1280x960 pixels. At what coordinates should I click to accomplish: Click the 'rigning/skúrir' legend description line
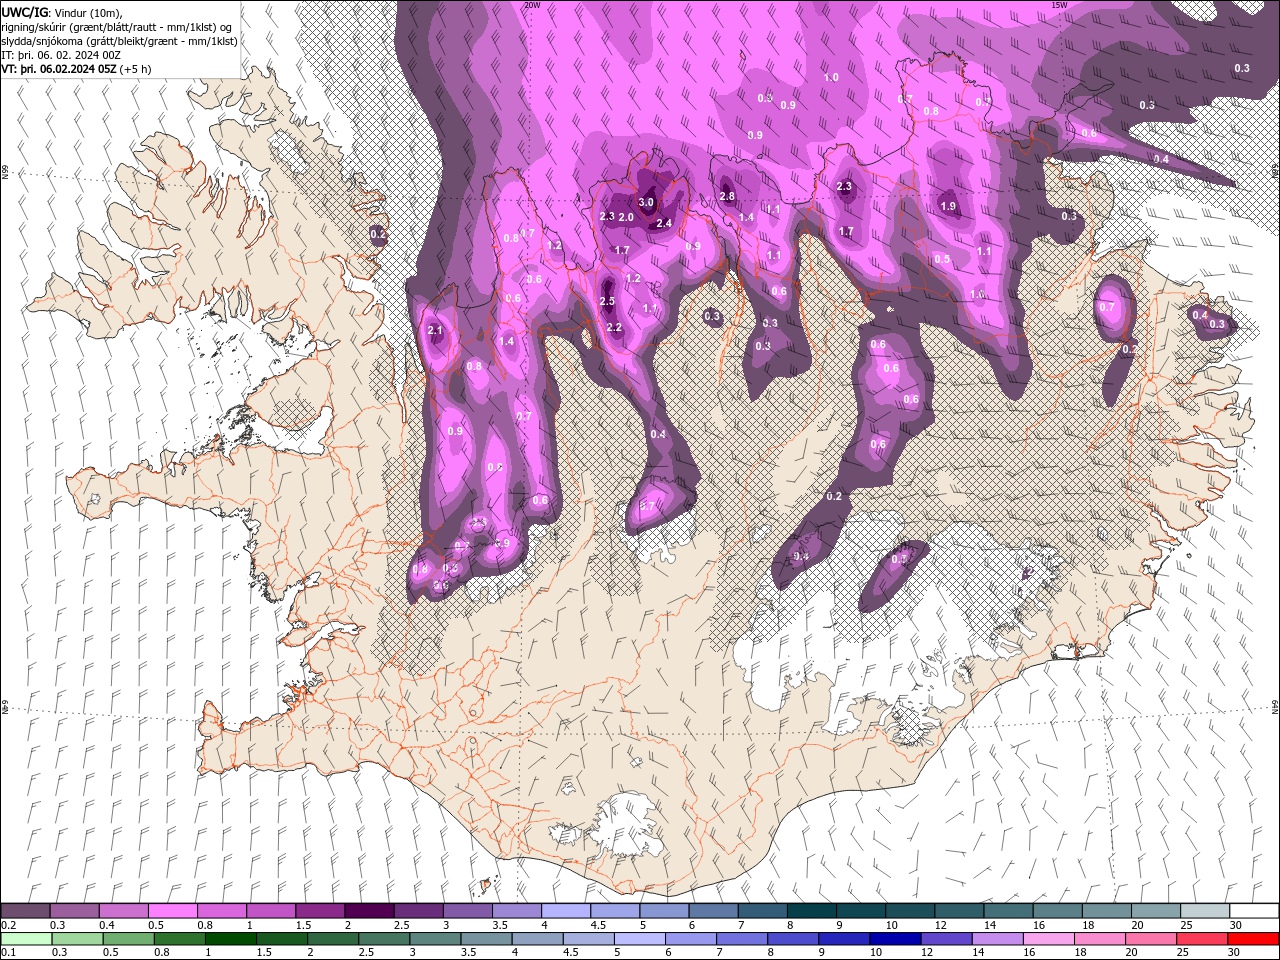pyautogui.click(x=117, y=26)
